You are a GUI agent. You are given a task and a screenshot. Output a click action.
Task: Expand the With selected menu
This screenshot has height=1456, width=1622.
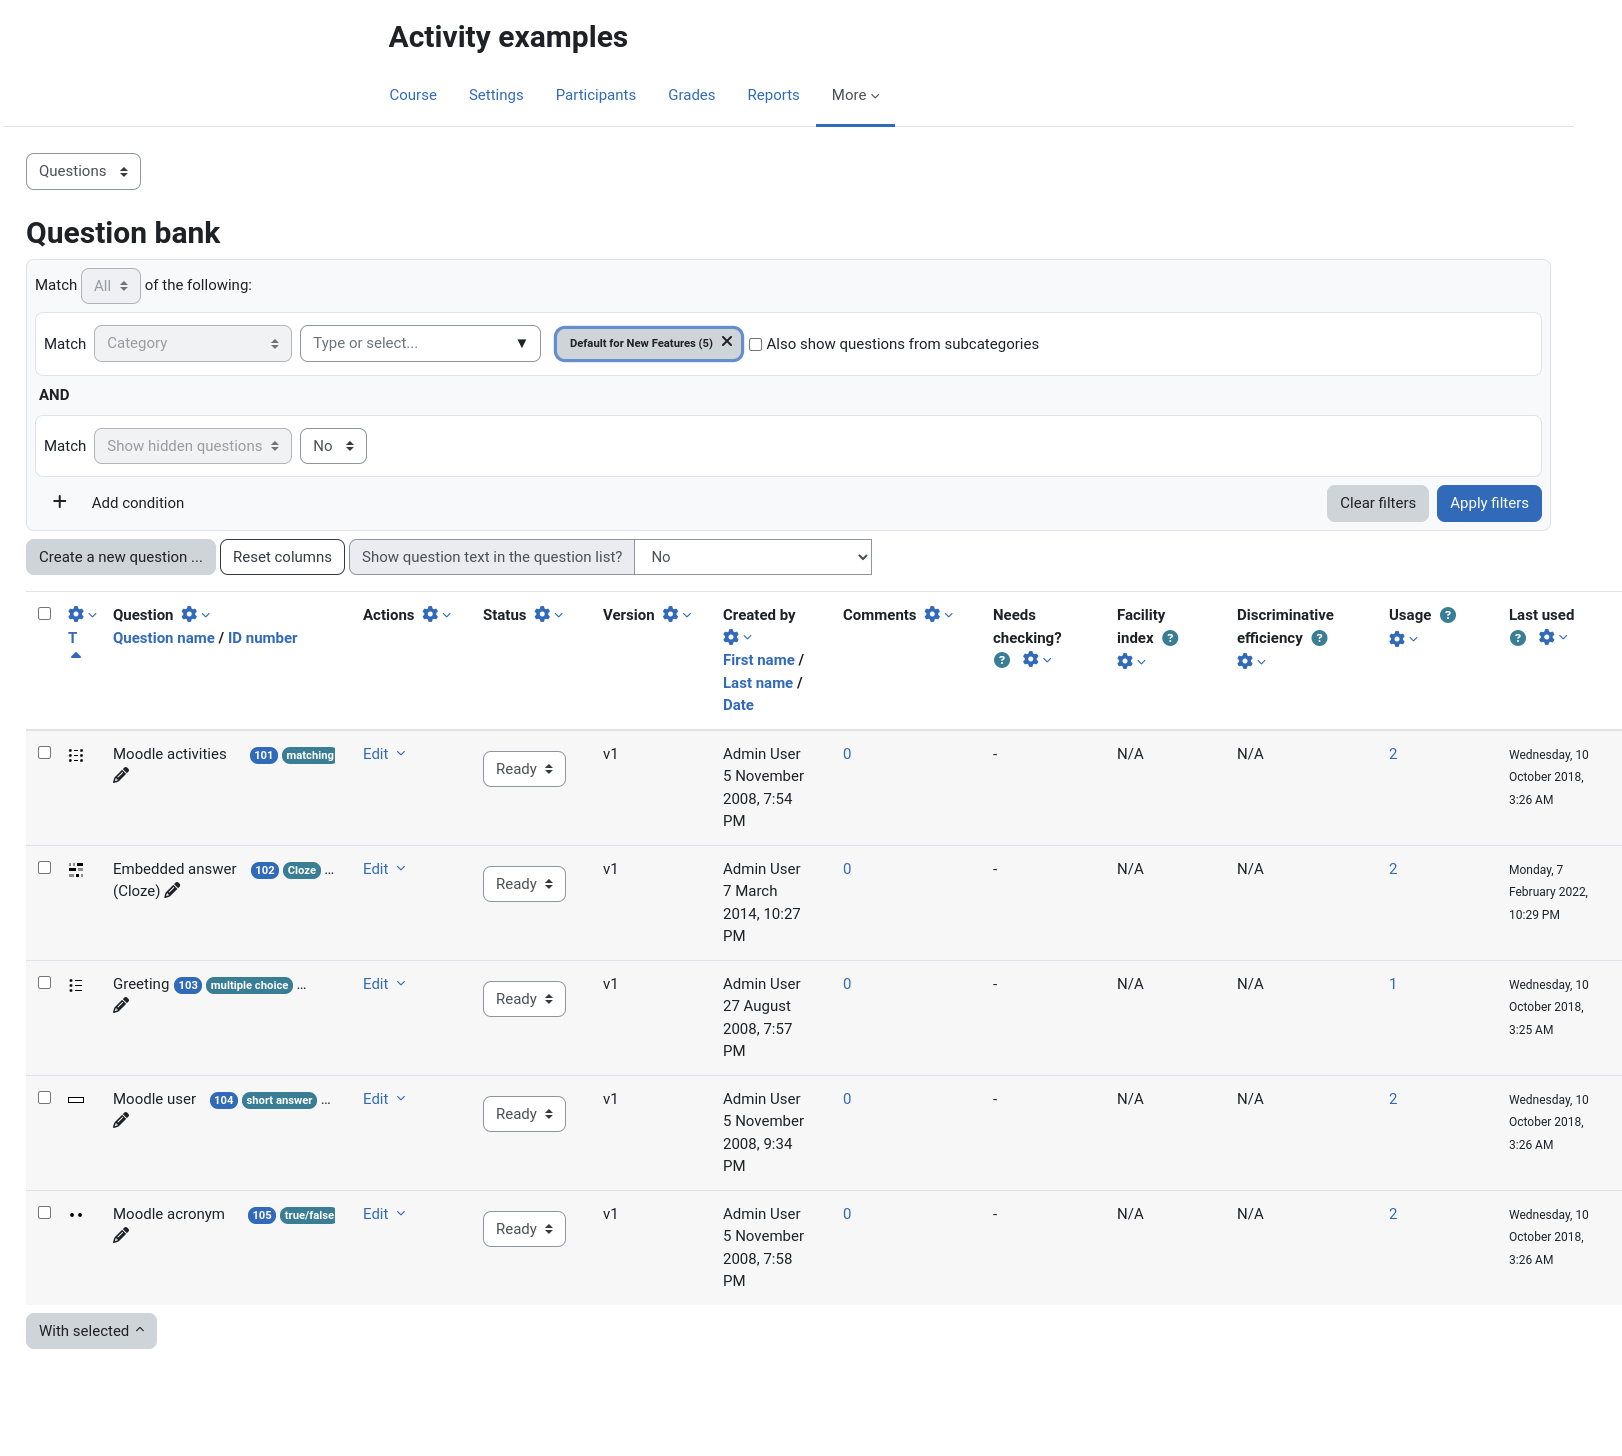[91, 1331]
